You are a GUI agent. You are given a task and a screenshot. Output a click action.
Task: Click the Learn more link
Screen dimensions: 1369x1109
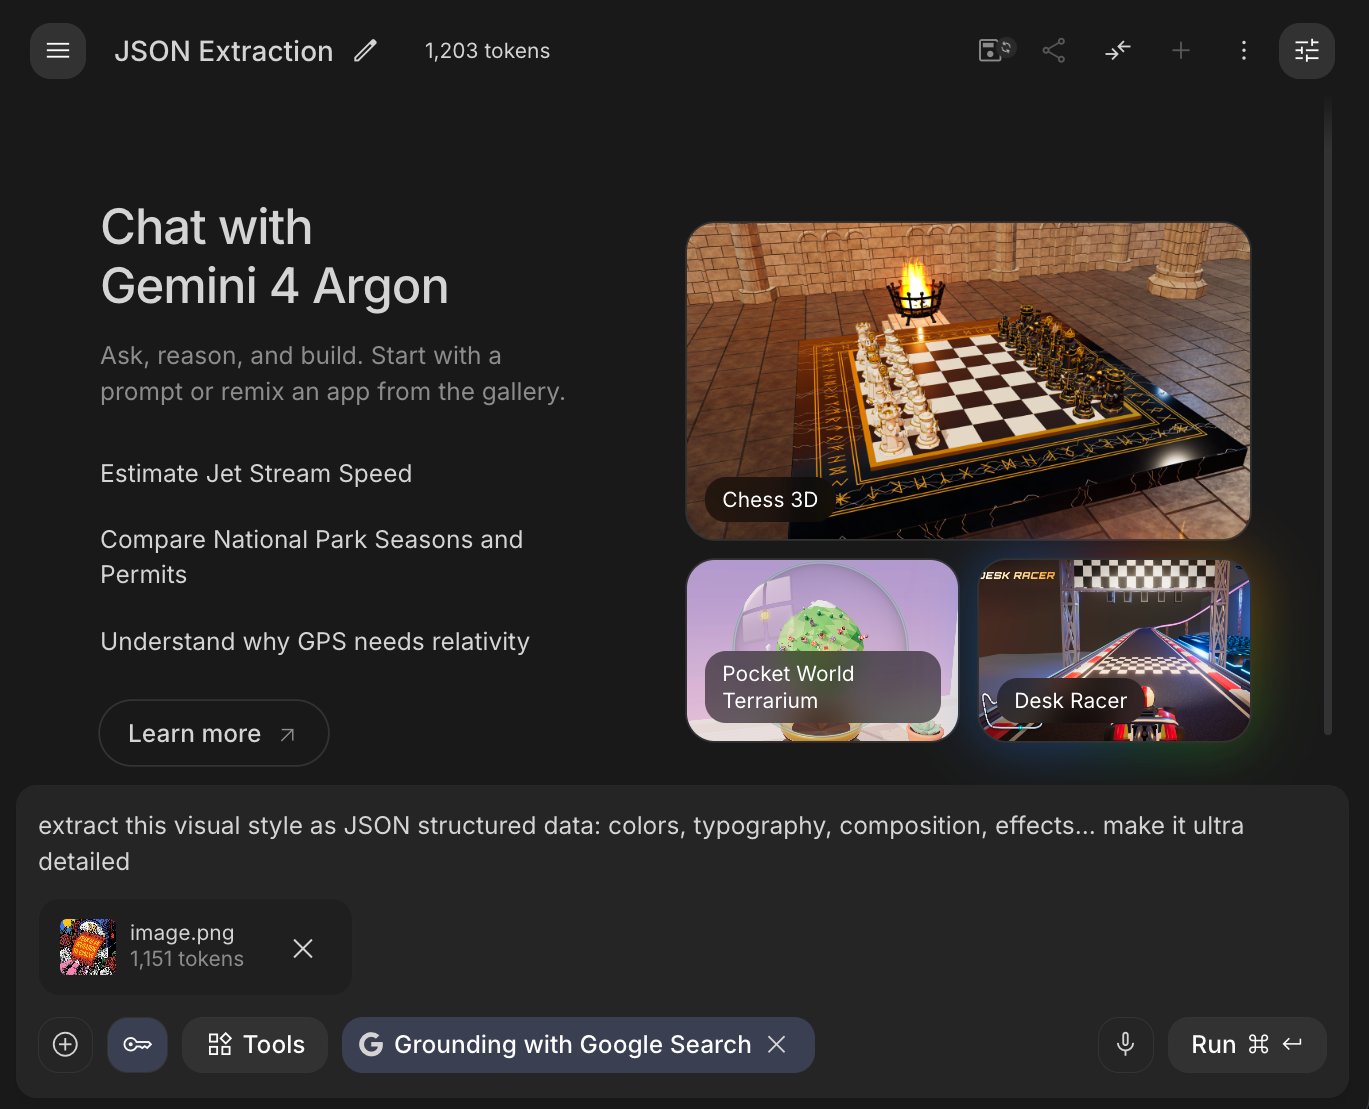tap(214, 733)
